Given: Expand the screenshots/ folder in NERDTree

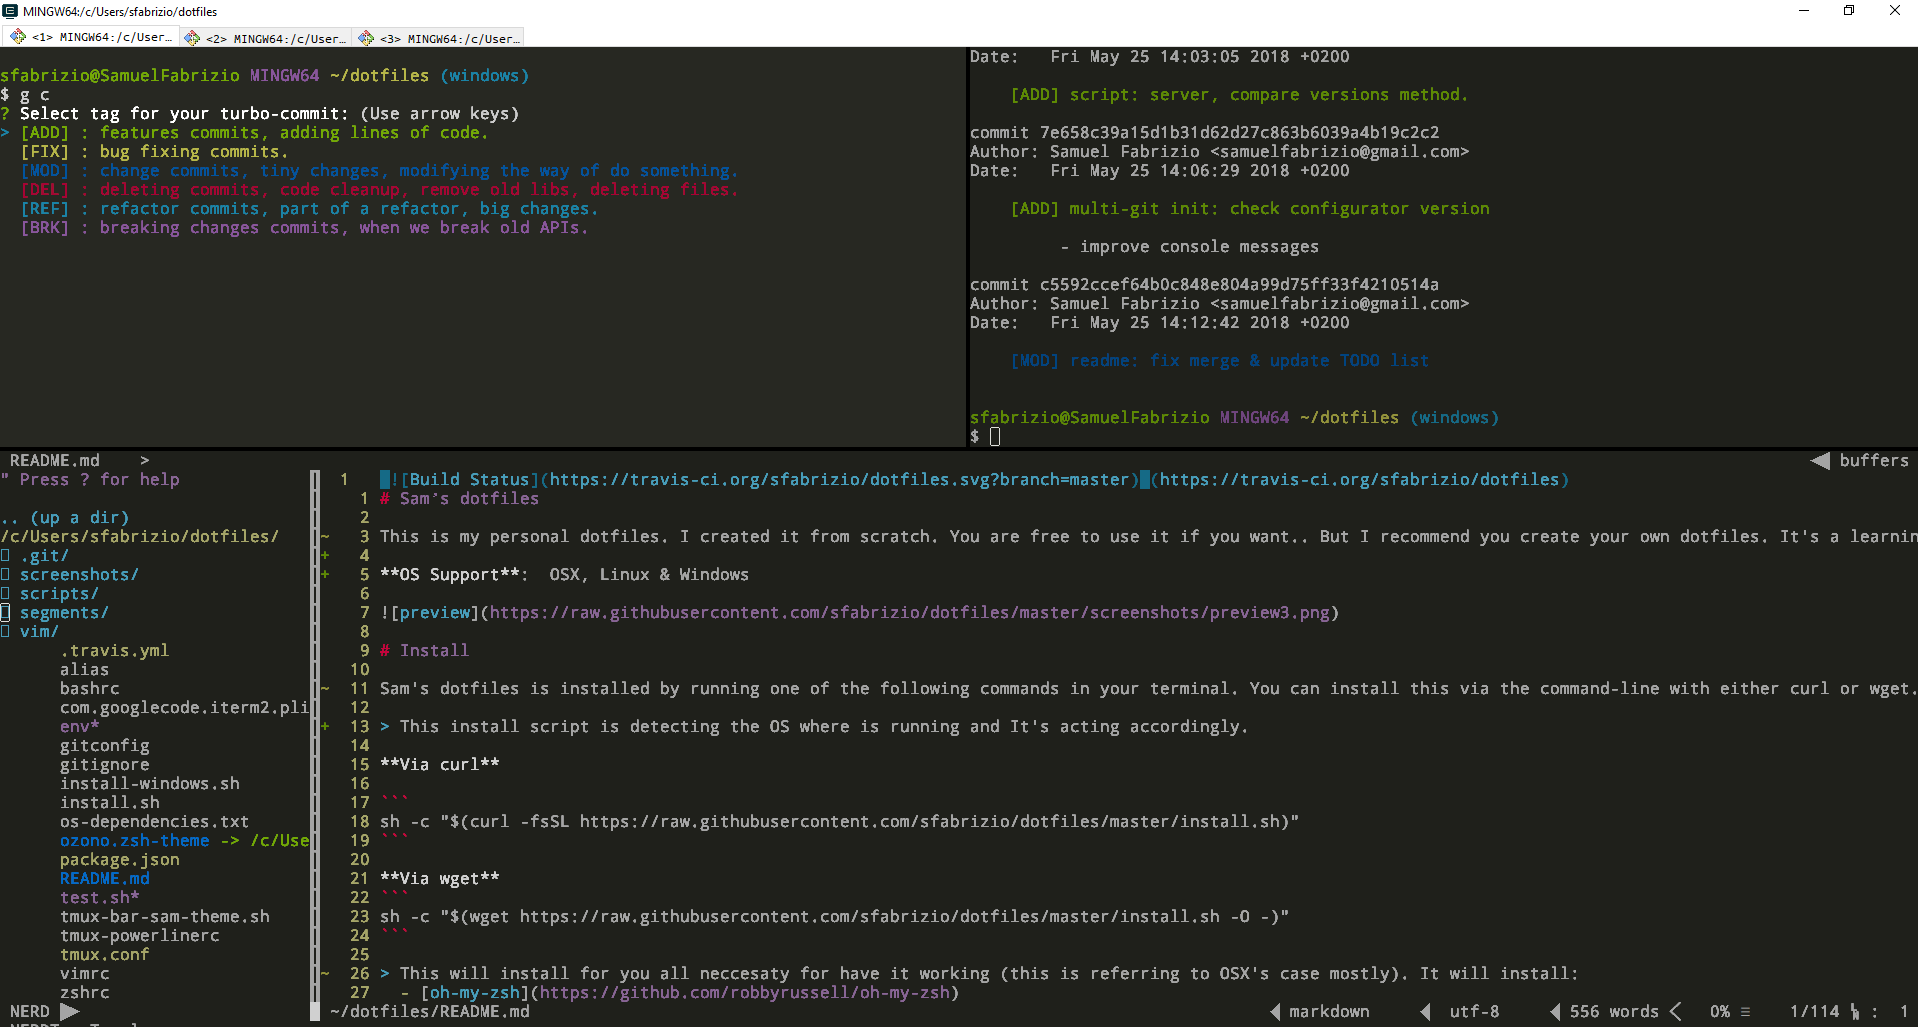Looking at the screenshot, I should 79,575.
